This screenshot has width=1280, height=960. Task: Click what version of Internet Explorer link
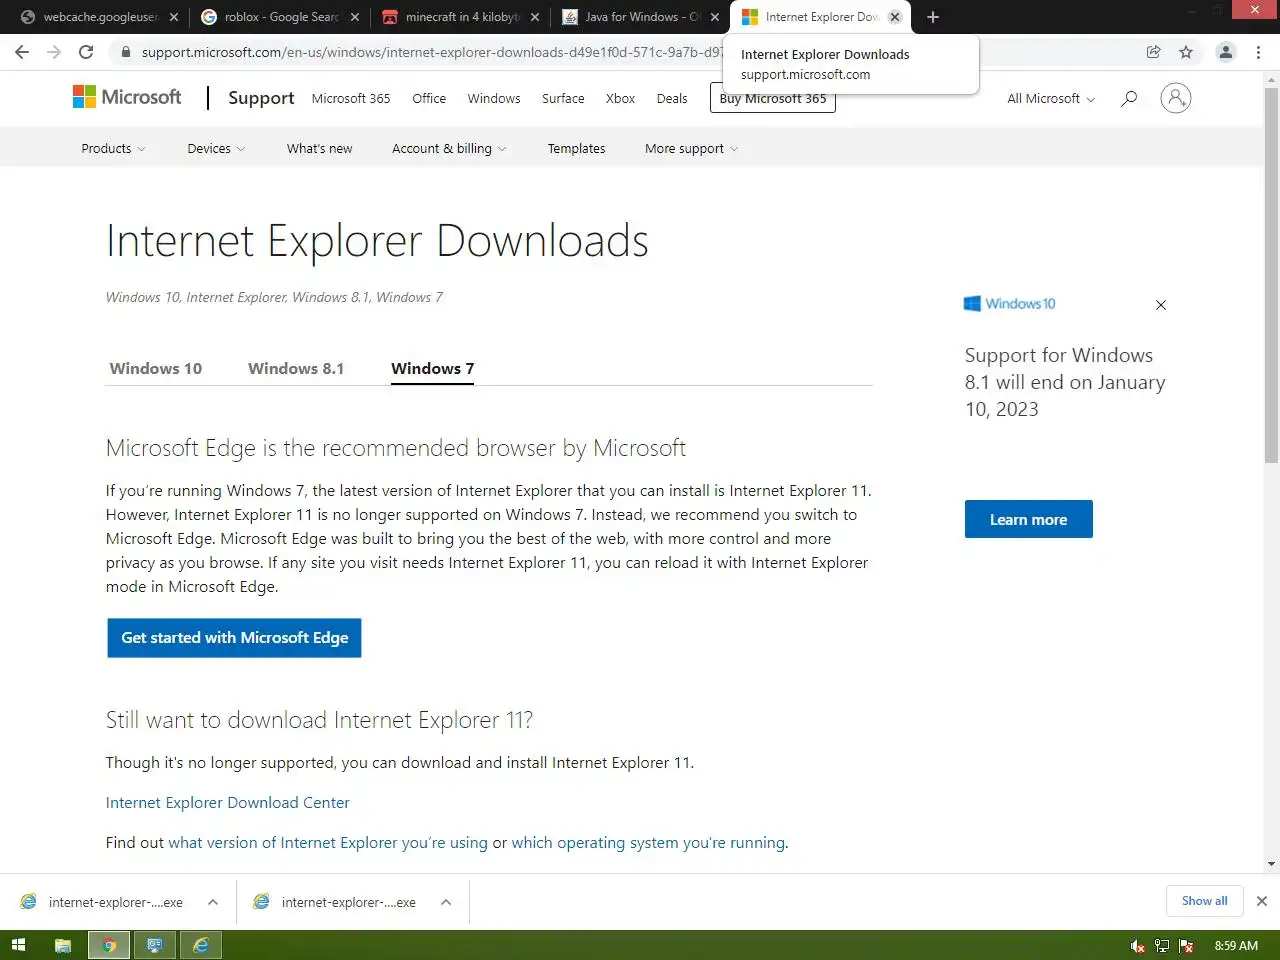328,842
